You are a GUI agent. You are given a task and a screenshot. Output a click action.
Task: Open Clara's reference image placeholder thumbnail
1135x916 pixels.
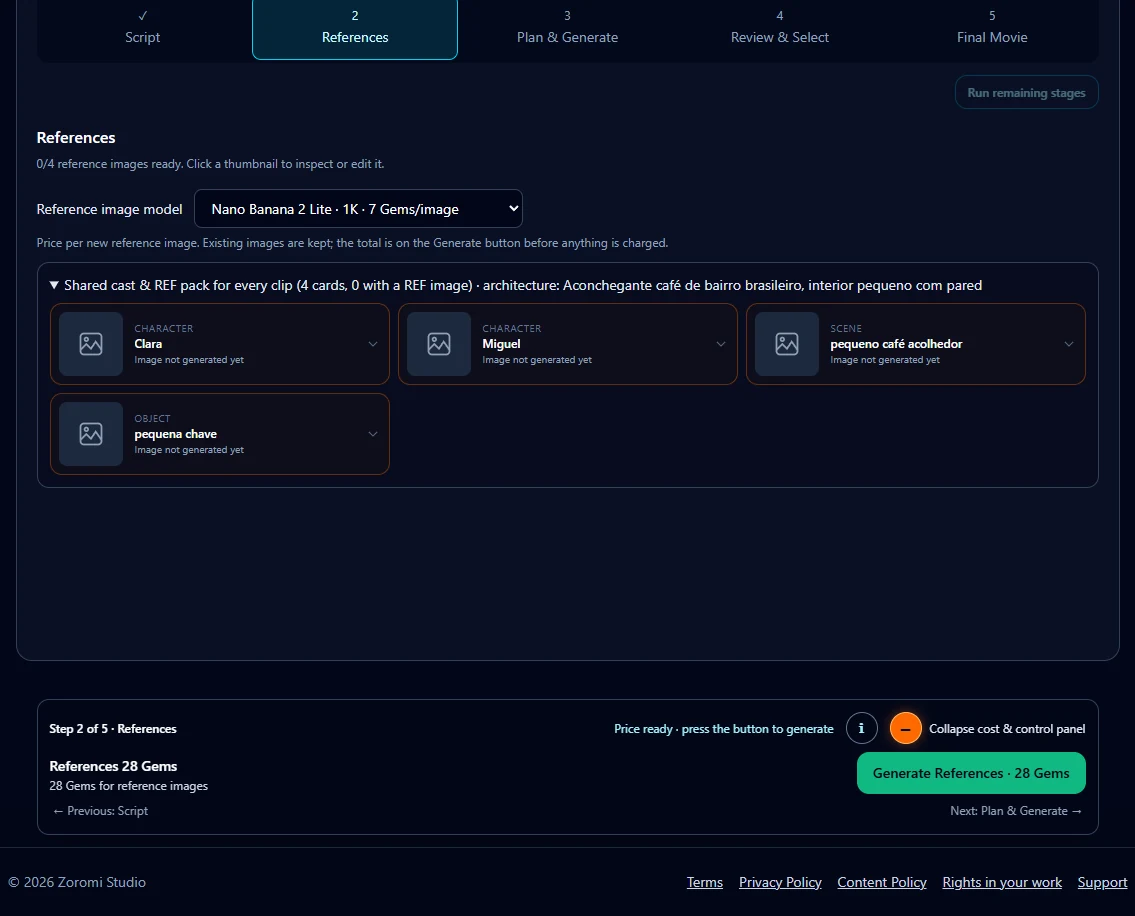point(90,344)
